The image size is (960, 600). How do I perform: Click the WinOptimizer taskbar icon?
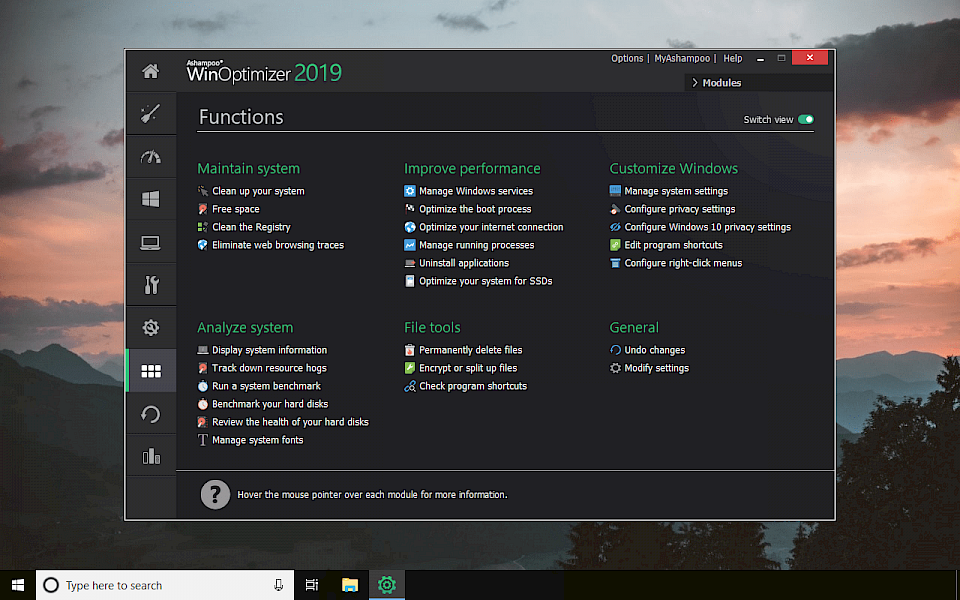pos(387,585)
